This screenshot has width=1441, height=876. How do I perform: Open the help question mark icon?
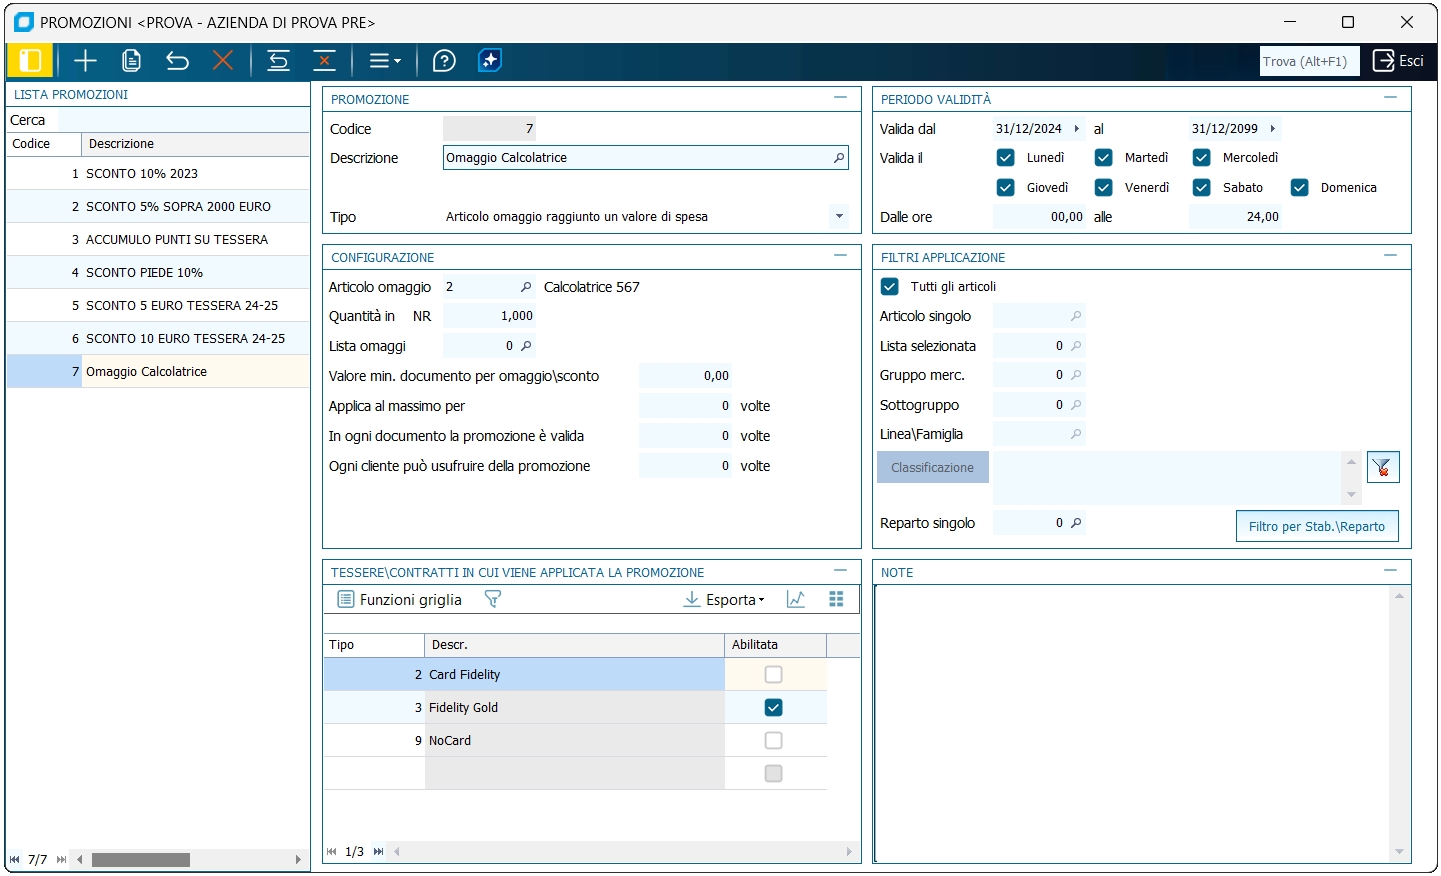[x=444, y=61]
